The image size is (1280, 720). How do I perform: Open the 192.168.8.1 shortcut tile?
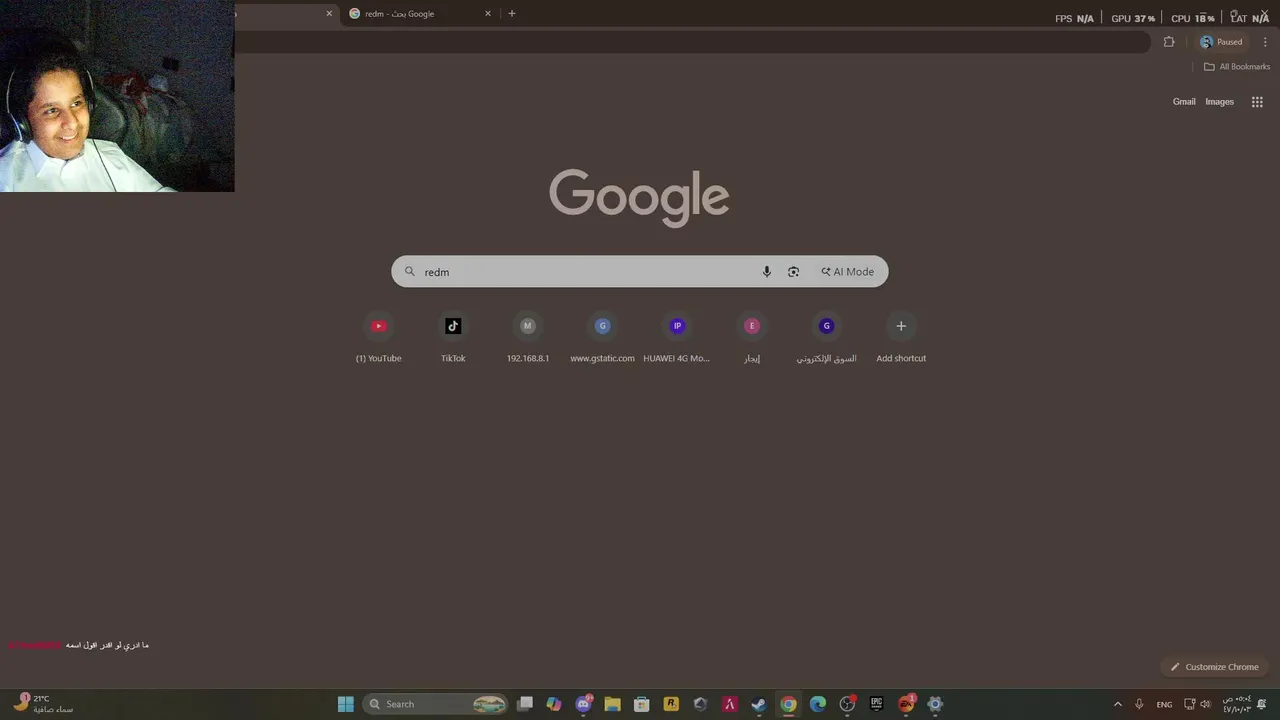(528, 339)
